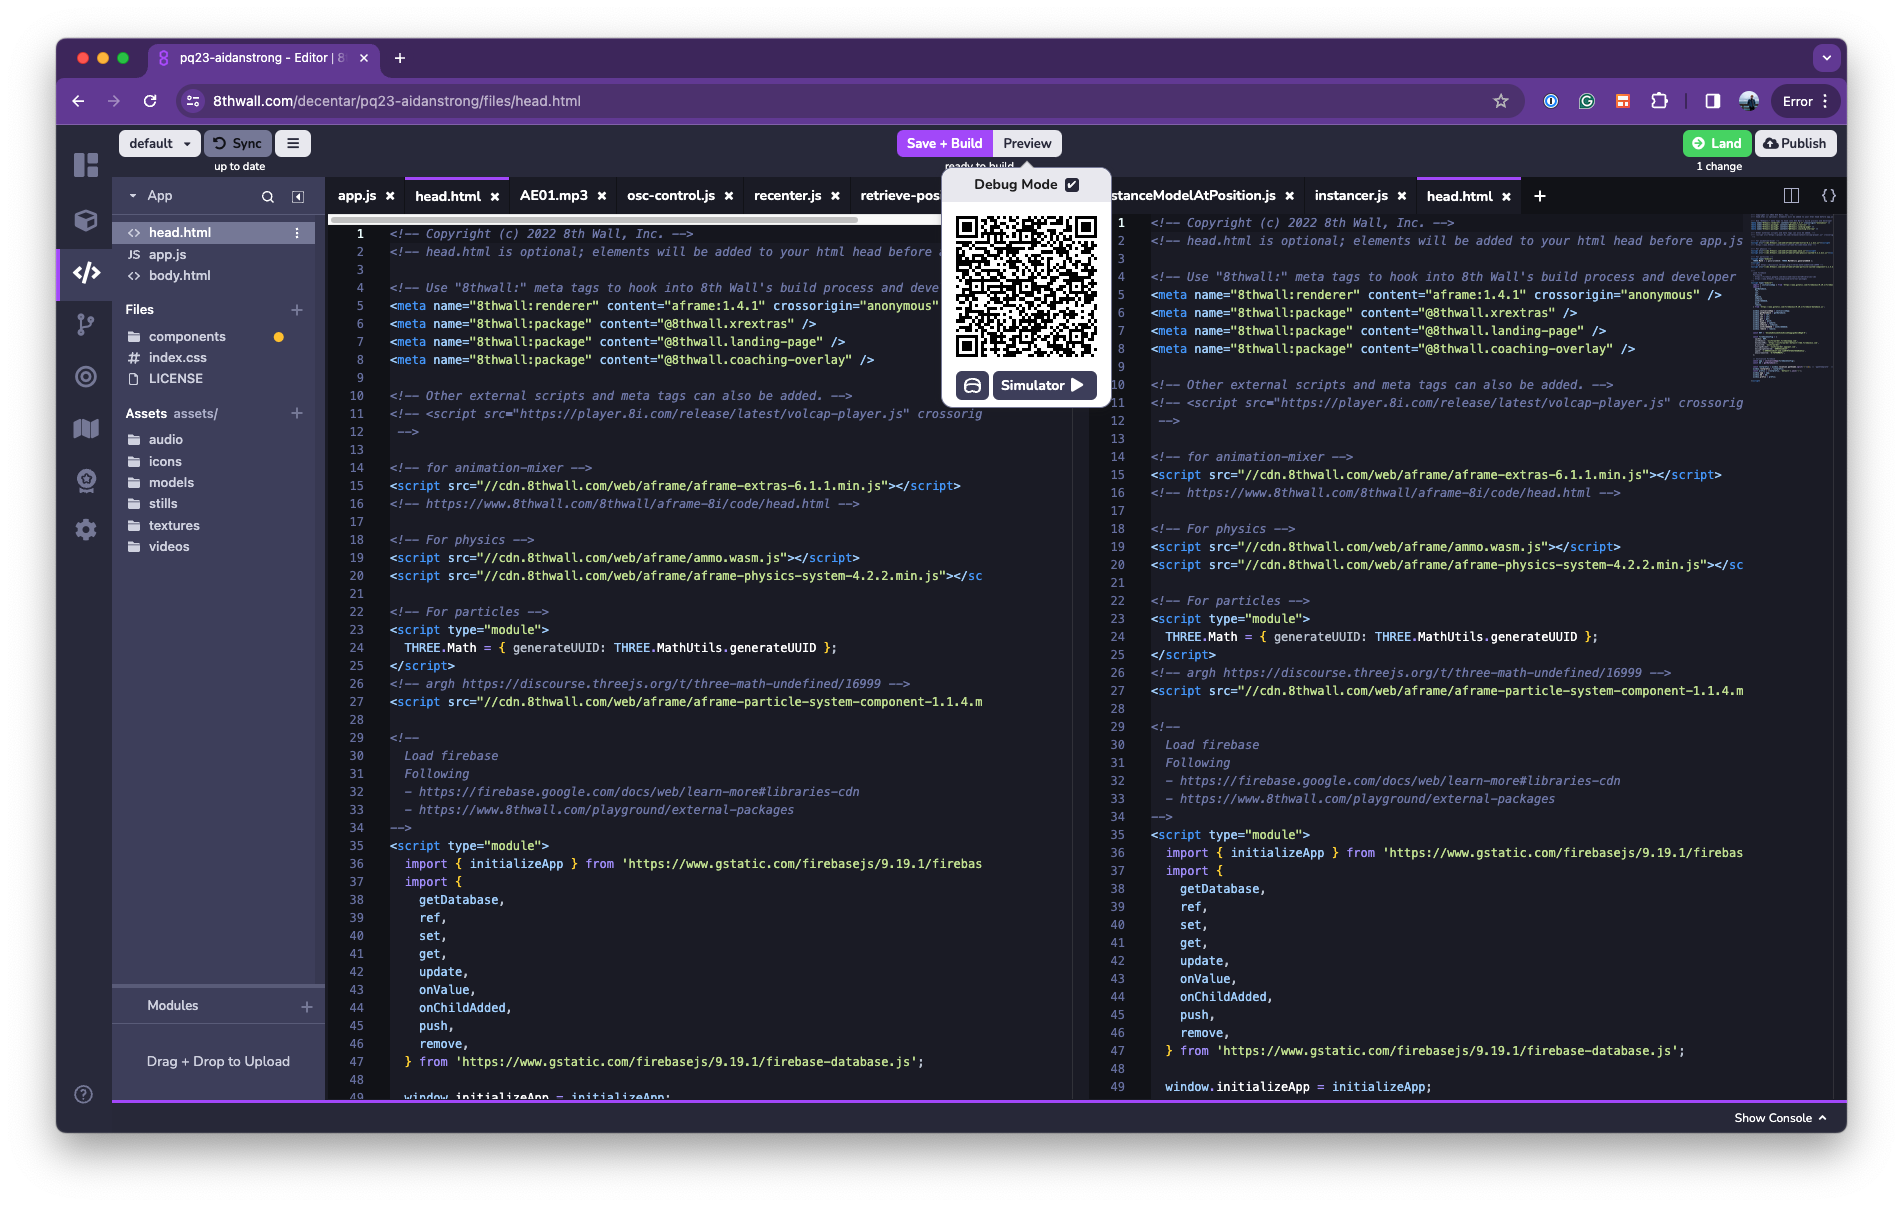Screen dimensions: 1903x1207
Task: Reload the browser page
Action: (x=150, y=101)
